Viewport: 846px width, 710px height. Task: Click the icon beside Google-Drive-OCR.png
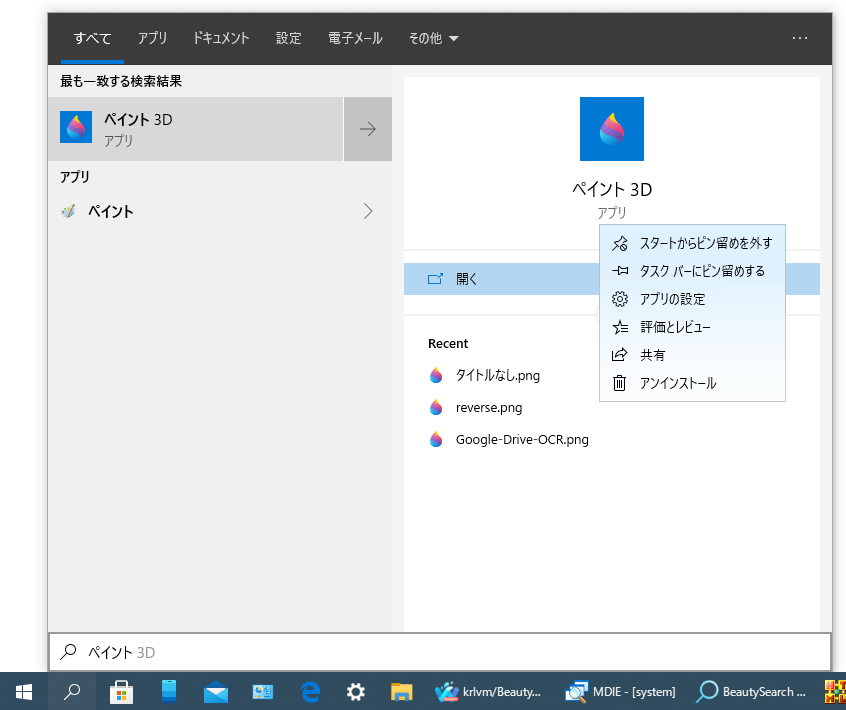tap(436, 440)
